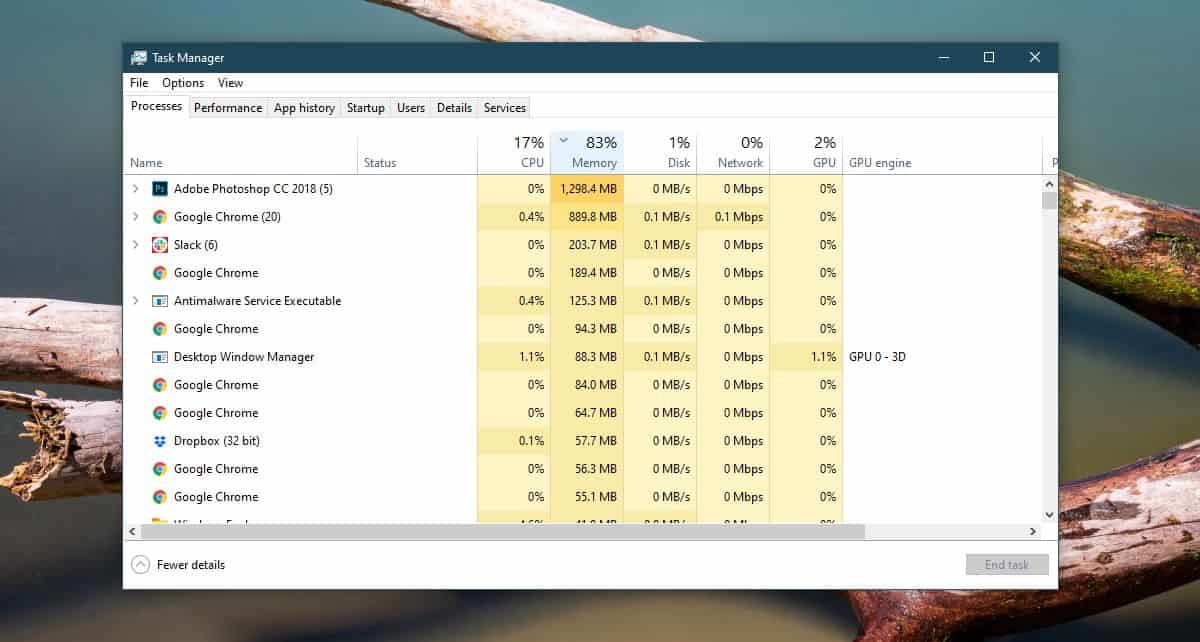Expand the Adobe Photoshop CC 2018 process group
Screen dimensions: 1200x642
click(x=136, y=188)
